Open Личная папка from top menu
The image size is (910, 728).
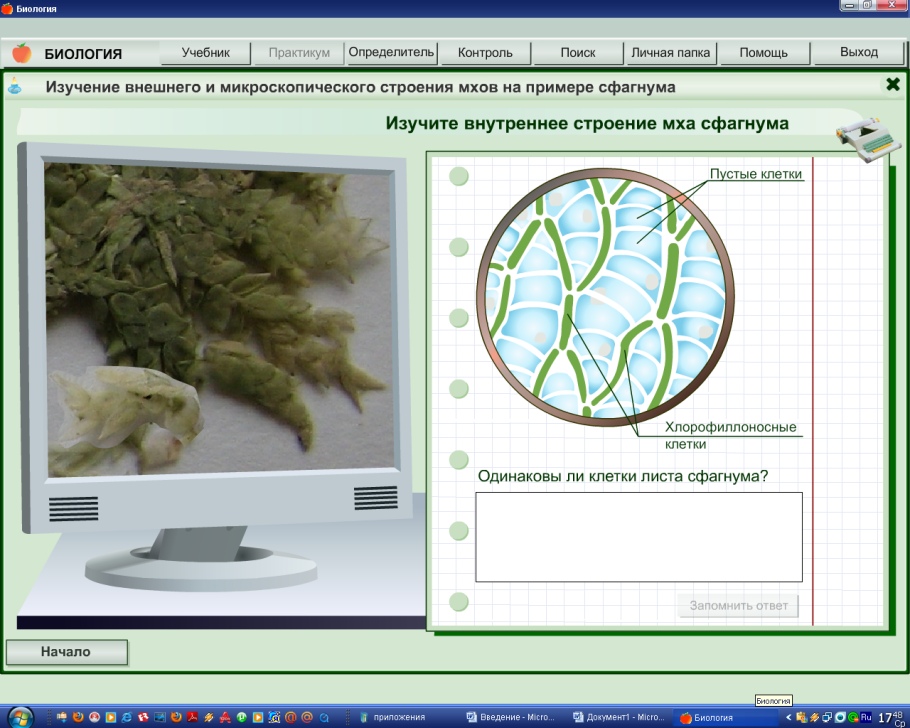point(671,53)
